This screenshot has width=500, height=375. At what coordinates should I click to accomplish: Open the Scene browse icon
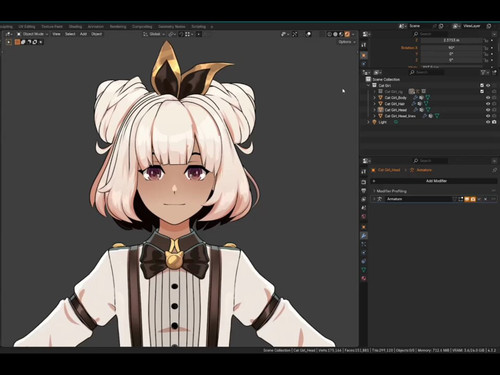(403, 26)
